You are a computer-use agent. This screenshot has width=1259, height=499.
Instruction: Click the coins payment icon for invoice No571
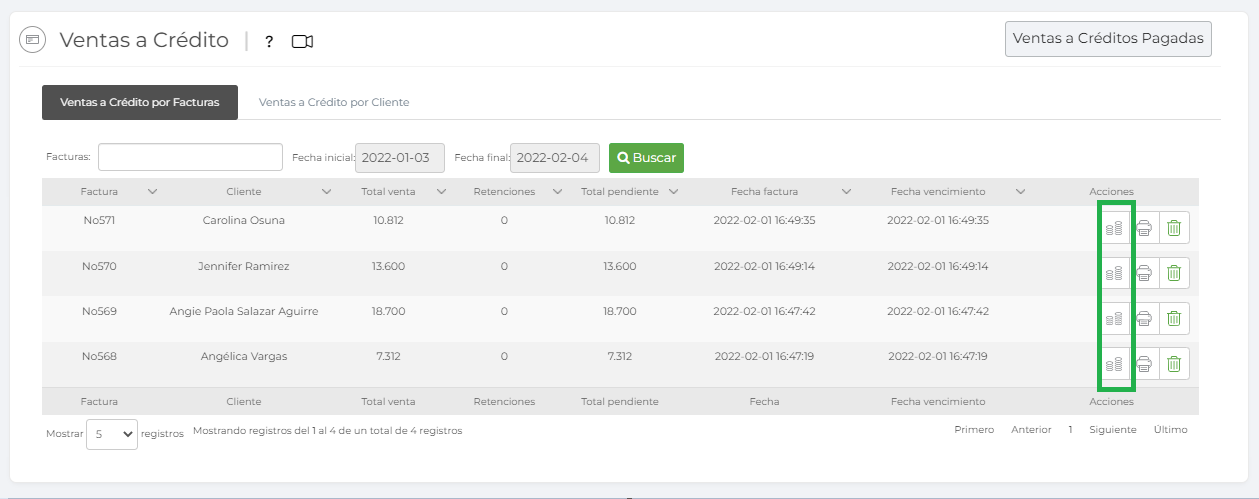(x=1114, y=228)
